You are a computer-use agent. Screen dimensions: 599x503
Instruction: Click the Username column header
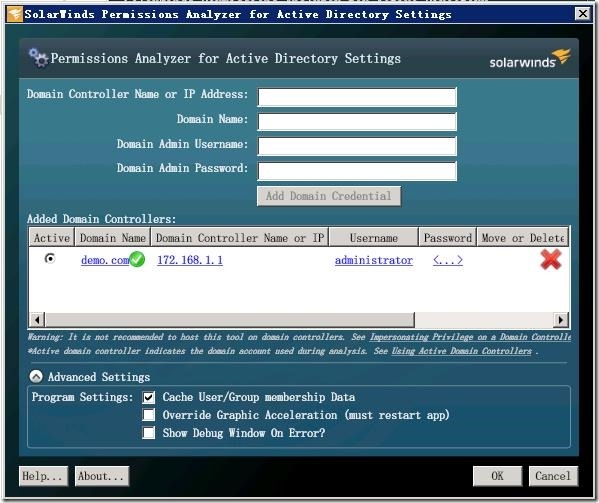(373, 238)
